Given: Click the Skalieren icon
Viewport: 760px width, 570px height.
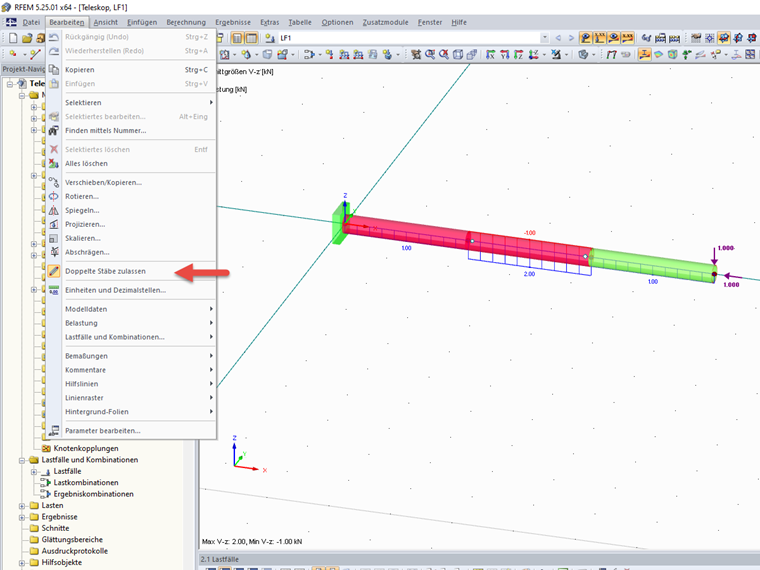Looking at the screenshot, I should click(x=54, y=238).
